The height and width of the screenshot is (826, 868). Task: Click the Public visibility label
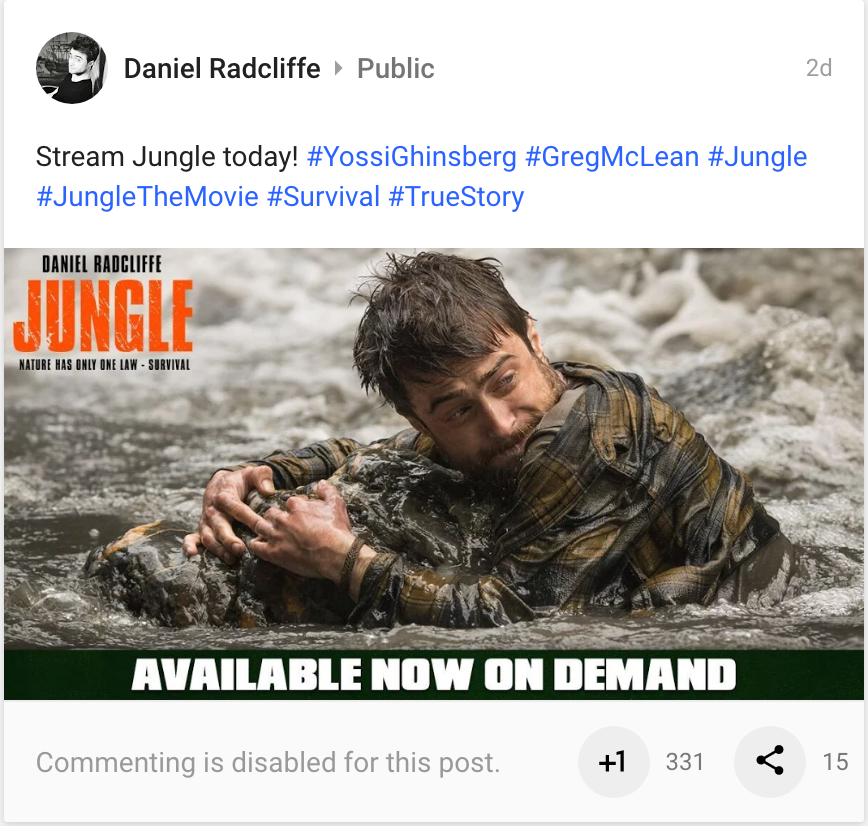click(395, 69)
